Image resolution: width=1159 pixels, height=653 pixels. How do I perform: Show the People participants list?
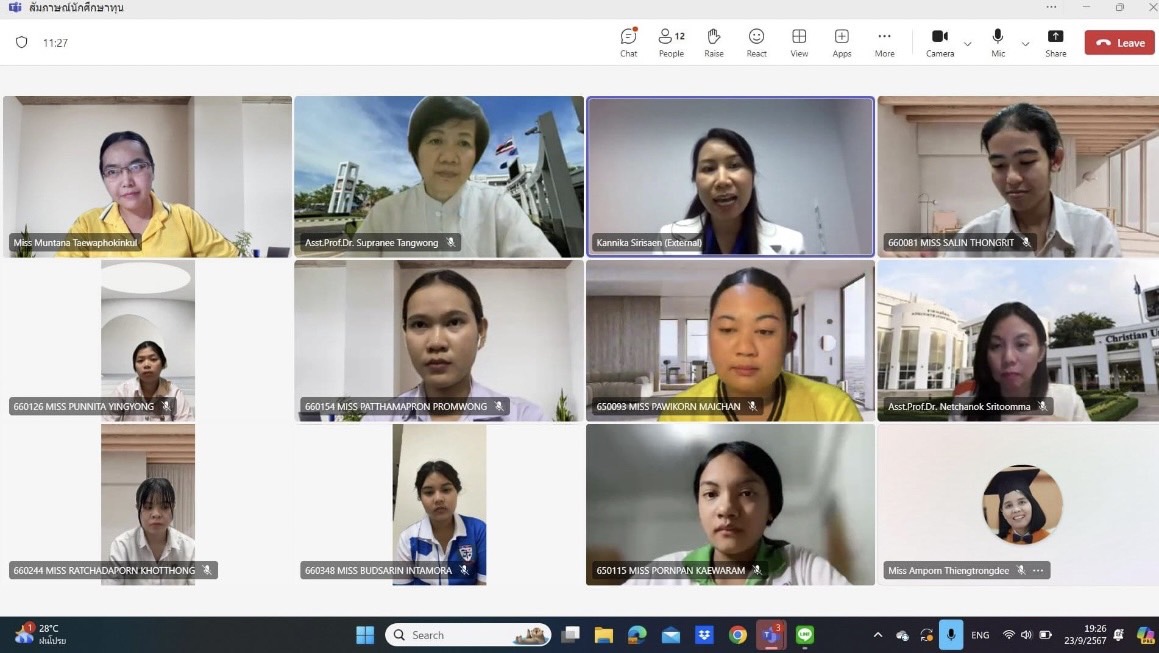[x=671, y=42]
